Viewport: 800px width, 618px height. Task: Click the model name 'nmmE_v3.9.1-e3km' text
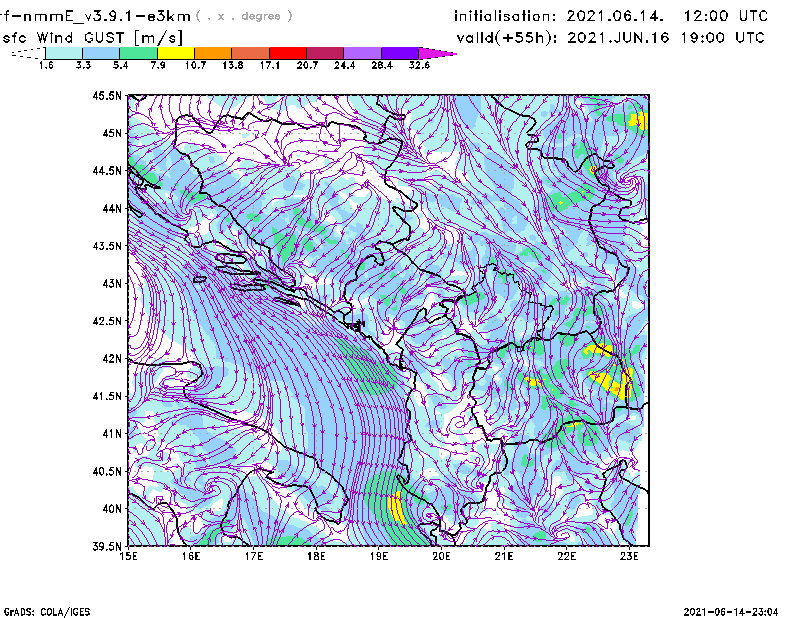tap(107, 16)
